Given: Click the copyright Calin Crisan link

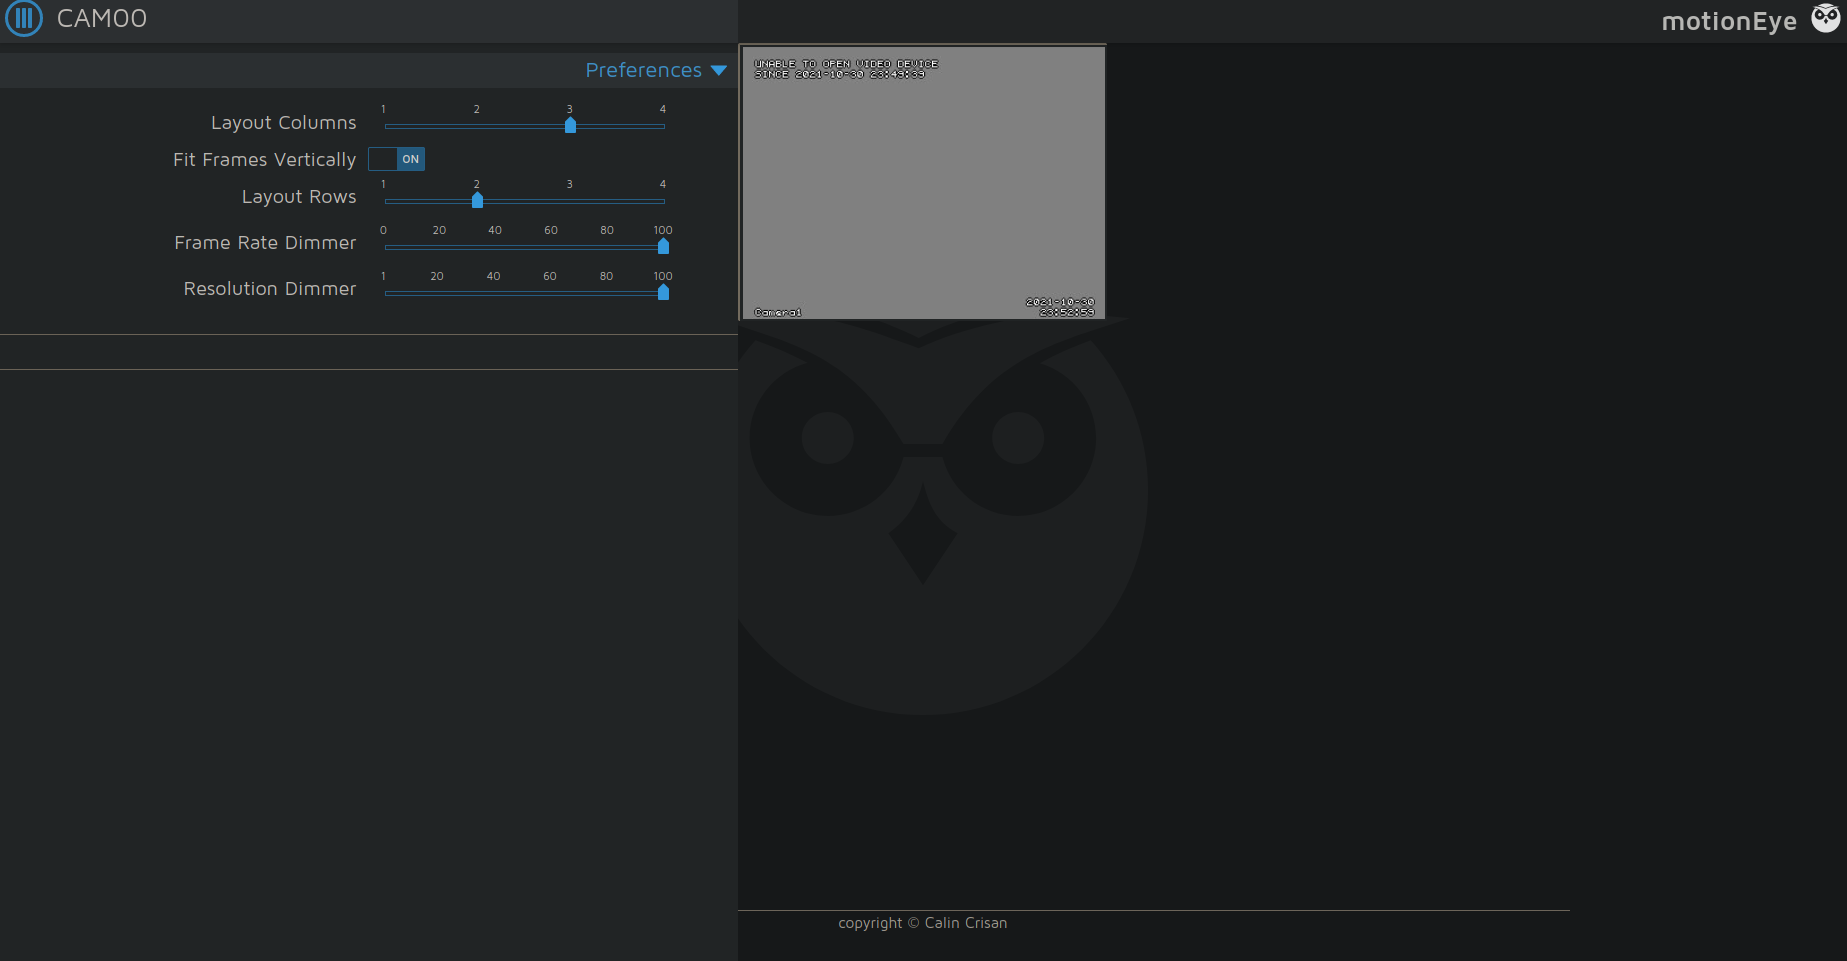Looking at the screenshot, I should pyautogui.click(x=922, y=923).
